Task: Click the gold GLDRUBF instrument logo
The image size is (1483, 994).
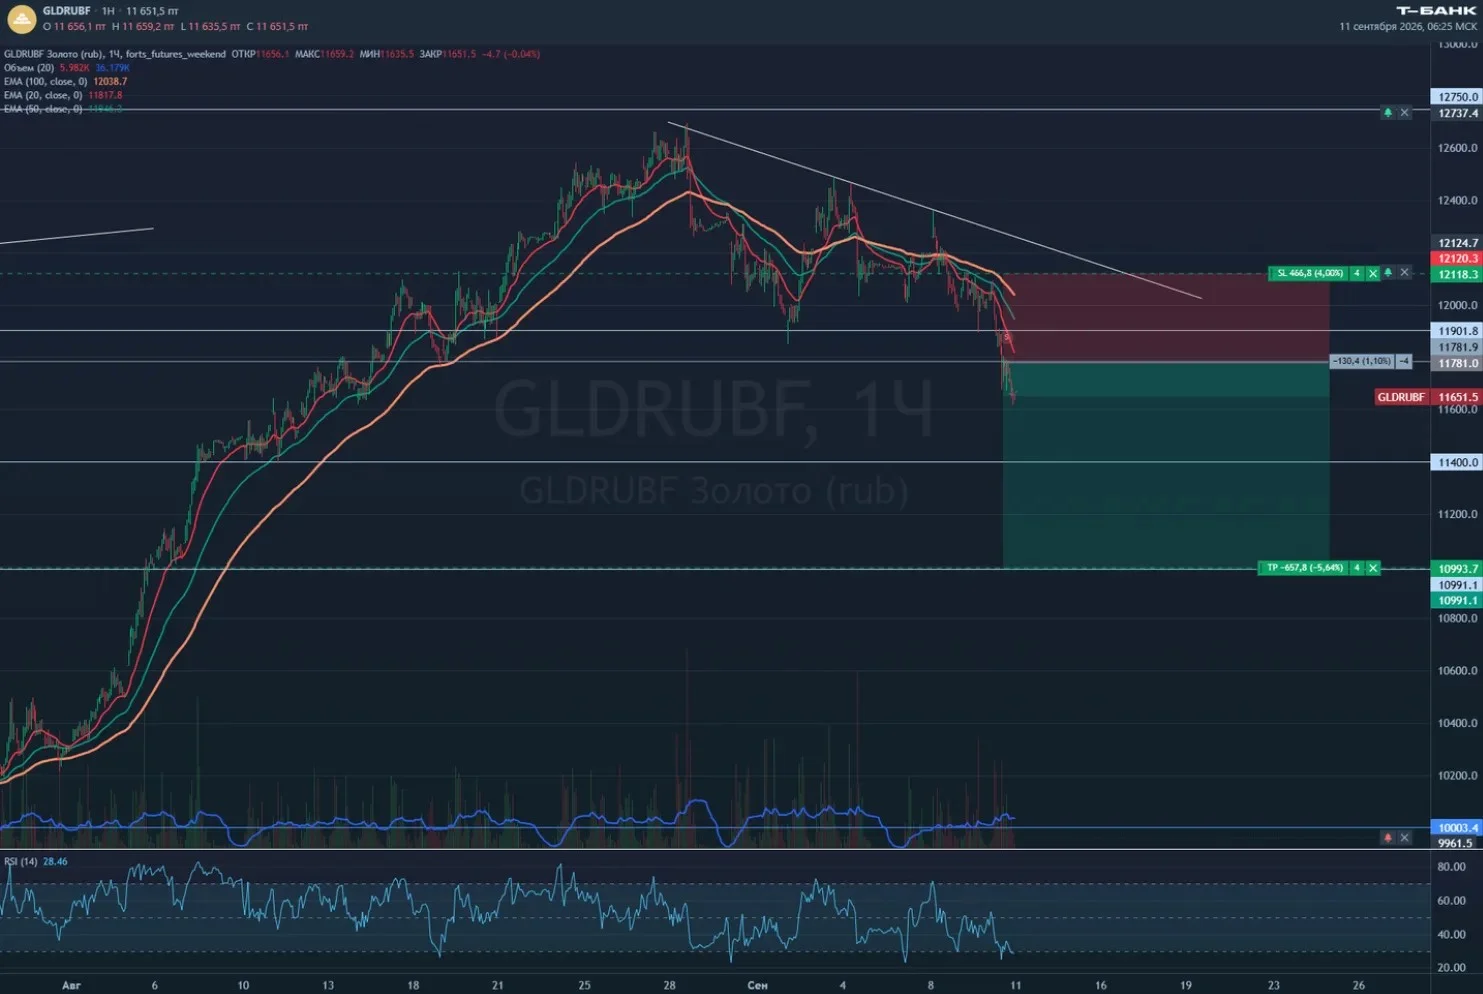Action: point(21,17)
